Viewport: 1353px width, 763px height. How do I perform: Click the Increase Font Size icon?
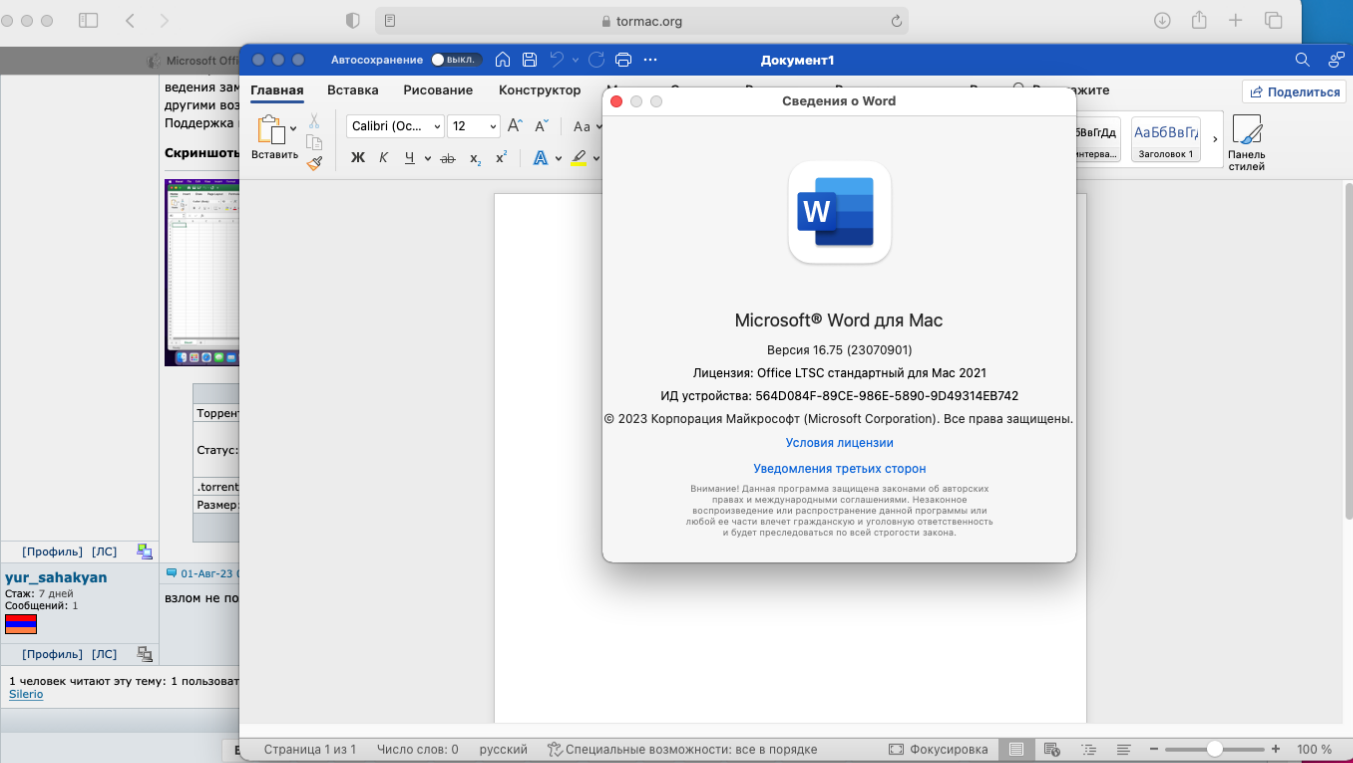point(515,126)
